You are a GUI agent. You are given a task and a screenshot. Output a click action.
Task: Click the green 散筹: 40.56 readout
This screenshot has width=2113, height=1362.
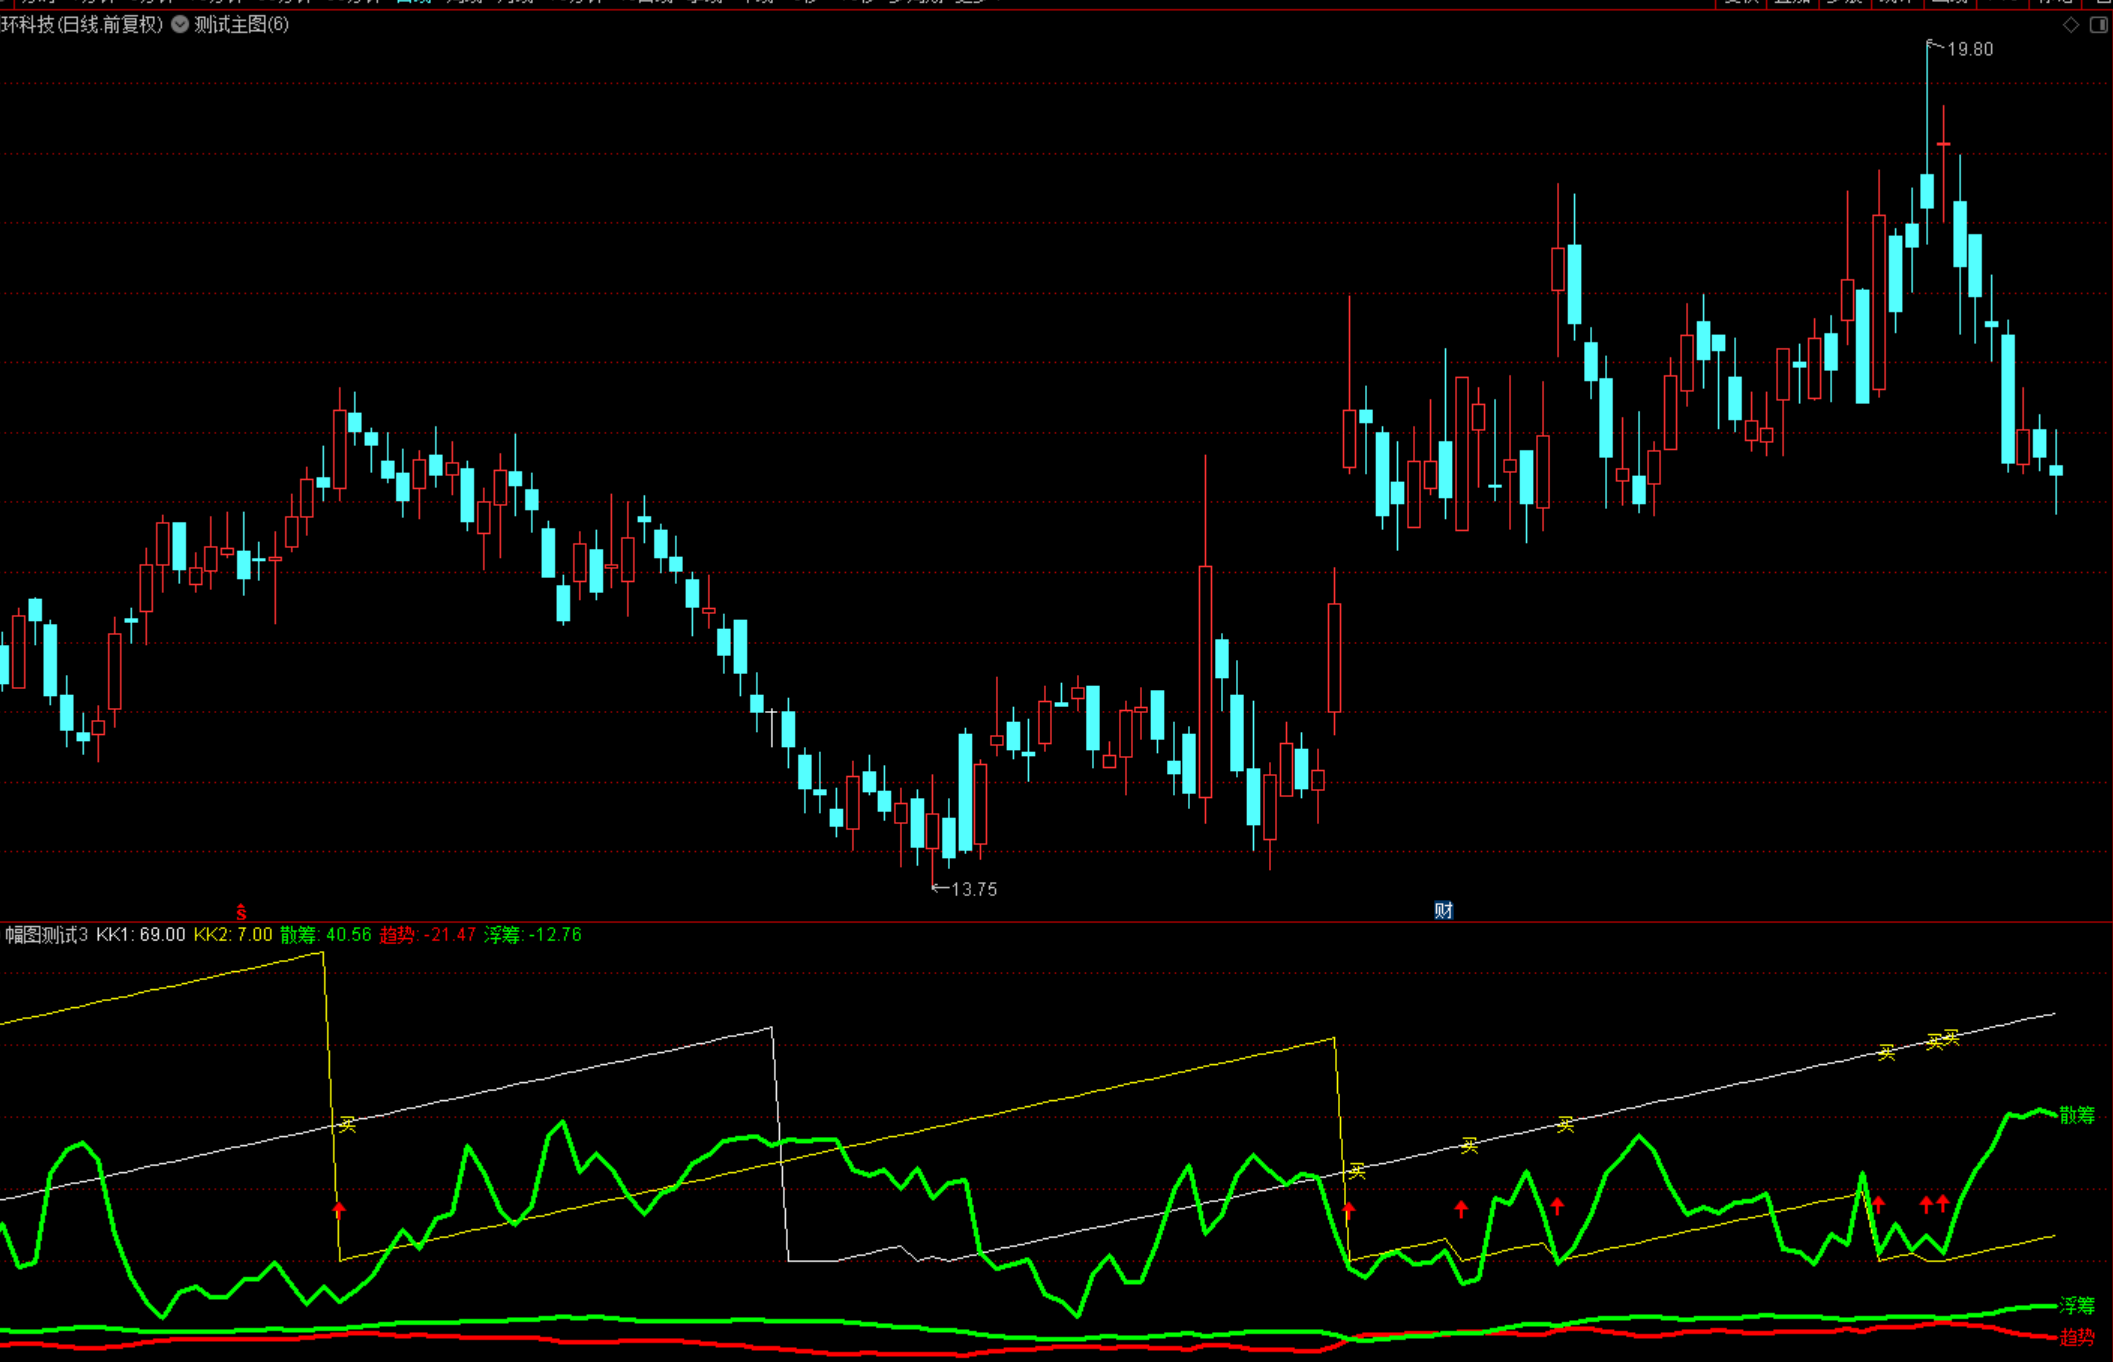tap(325, 935)
